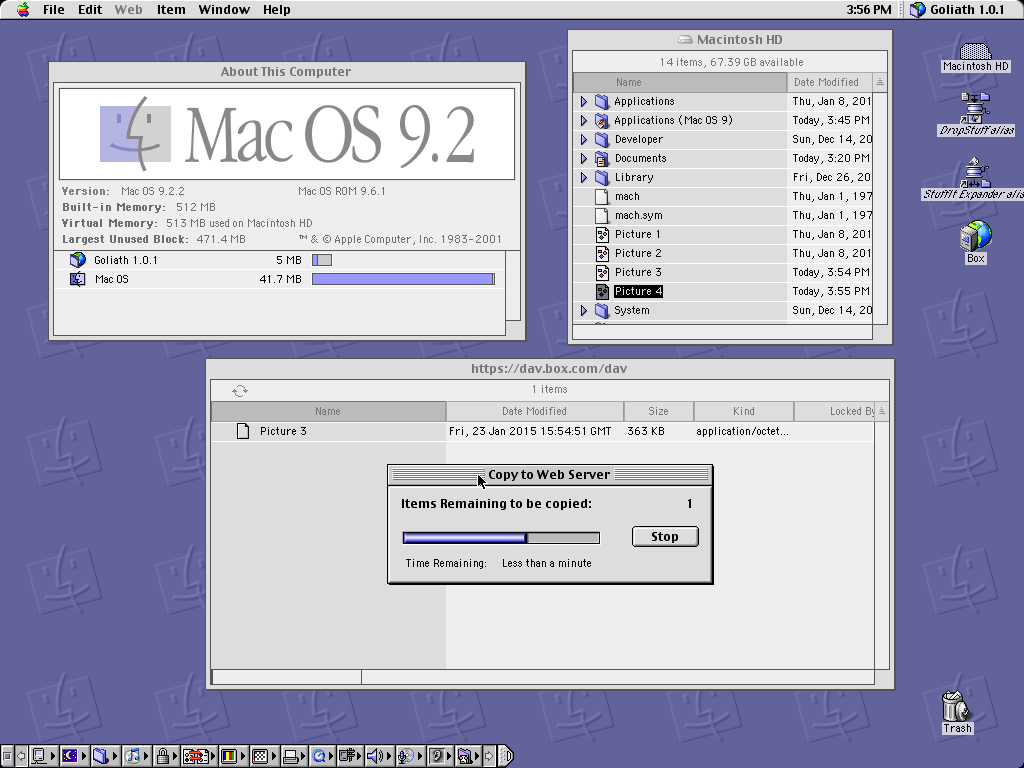This screenshot has width=1024, height=768.
Task: Click the refresh arrows icon in the dav.box.com window
Action: pyautogui.click(x=240, y=391)
